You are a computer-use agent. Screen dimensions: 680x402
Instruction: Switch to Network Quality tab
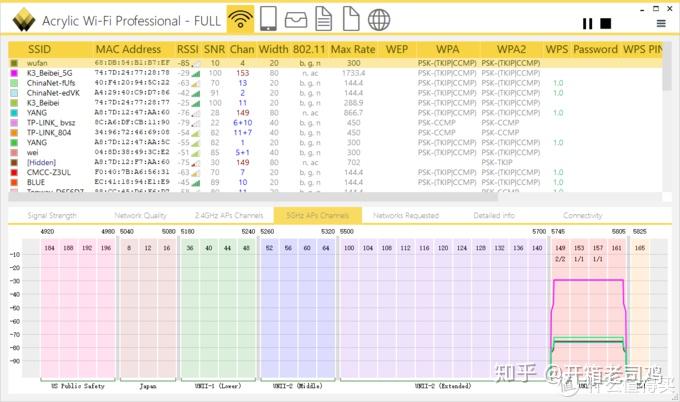pos(141,216)
